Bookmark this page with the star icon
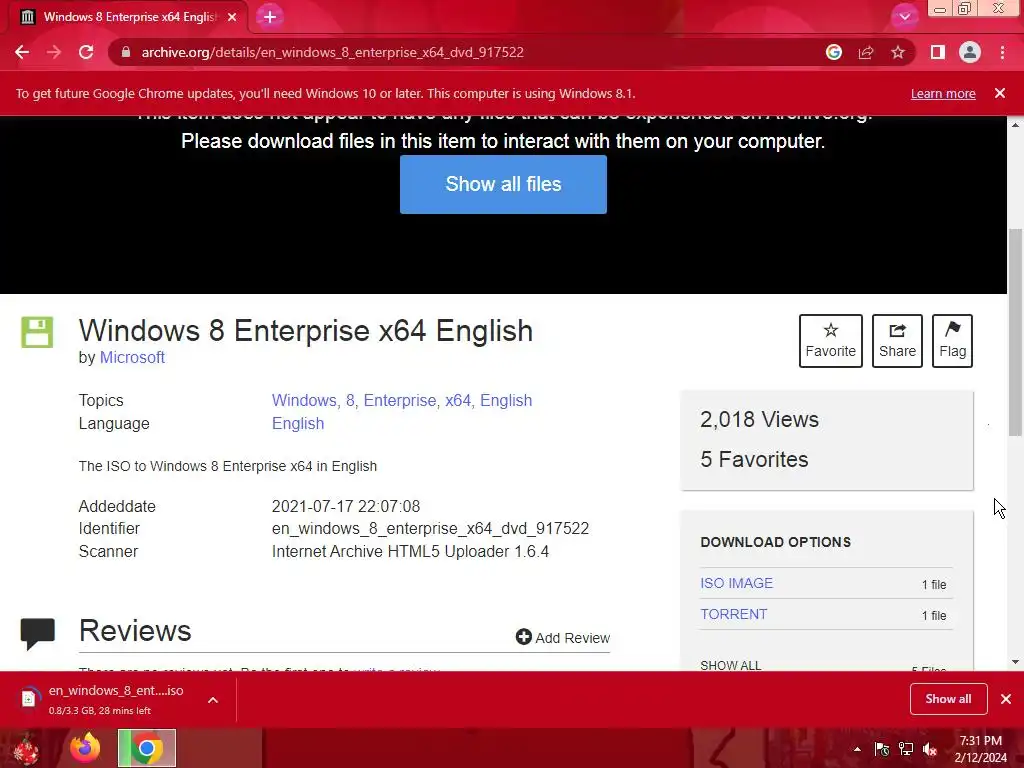 pyautogui.click(x=898, y=52)
